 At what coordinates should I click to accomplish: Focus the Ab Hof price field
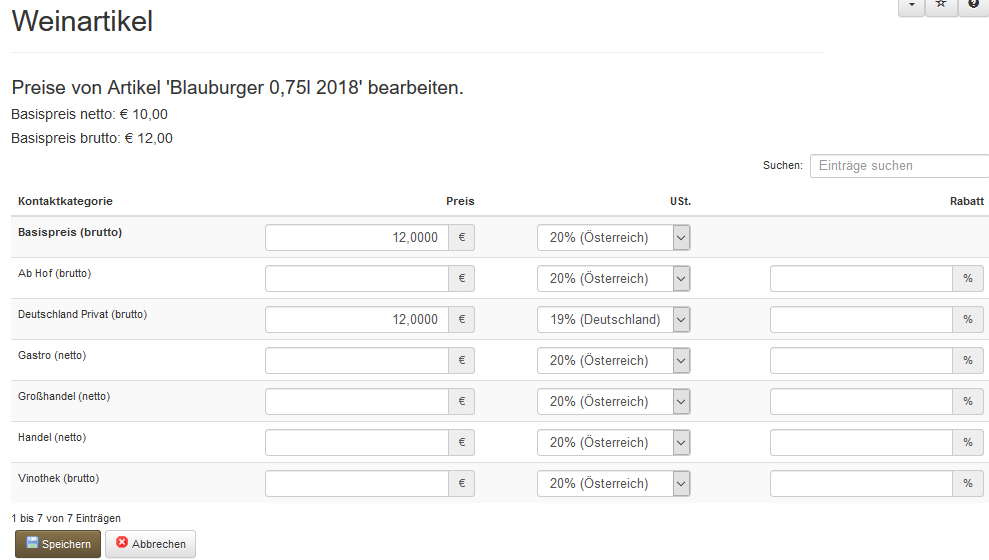point(356,279)
